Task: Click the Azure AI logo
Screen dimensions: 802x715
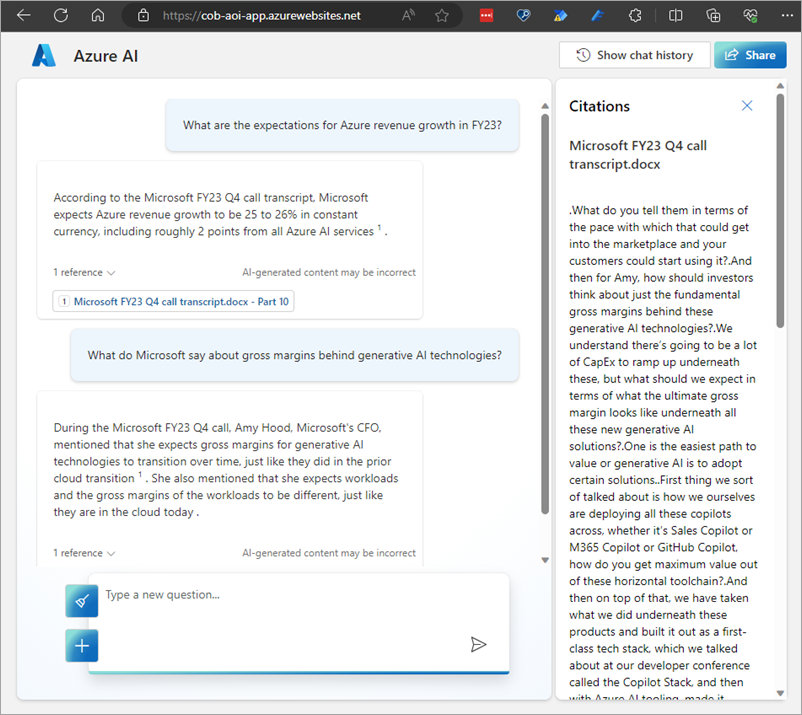Action: pyautogui.click(x=44, y=55)
